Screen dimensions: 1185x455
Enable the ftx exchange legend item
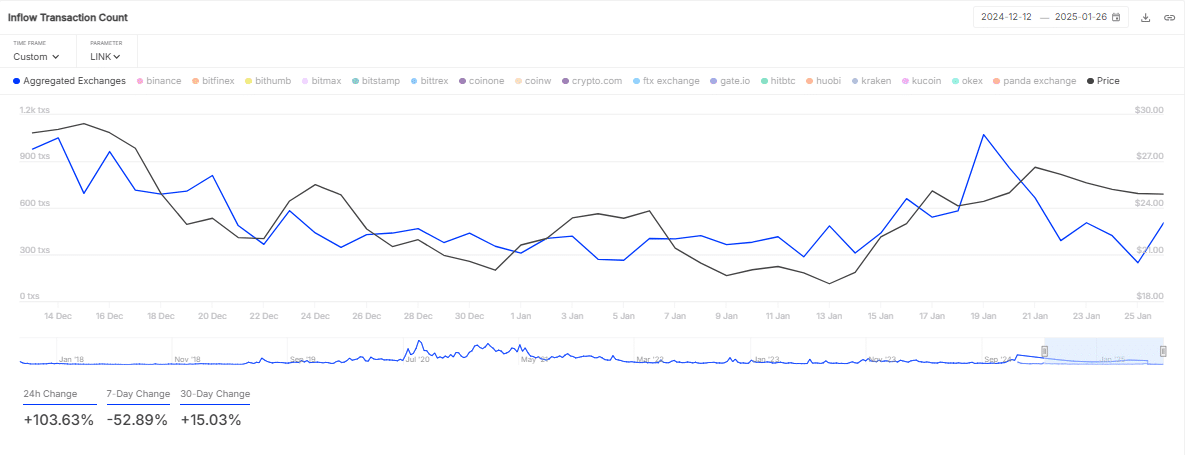(666, 81)
